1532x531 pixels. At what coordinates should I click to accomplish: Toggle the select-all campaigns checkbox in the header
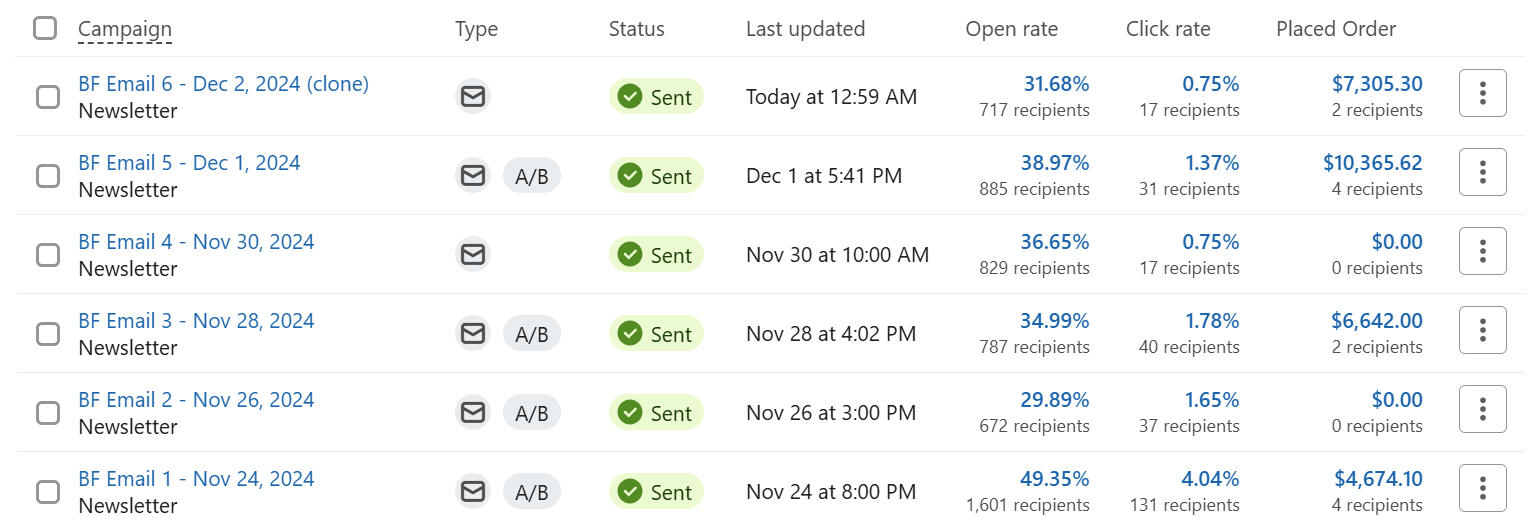[45, 28]
